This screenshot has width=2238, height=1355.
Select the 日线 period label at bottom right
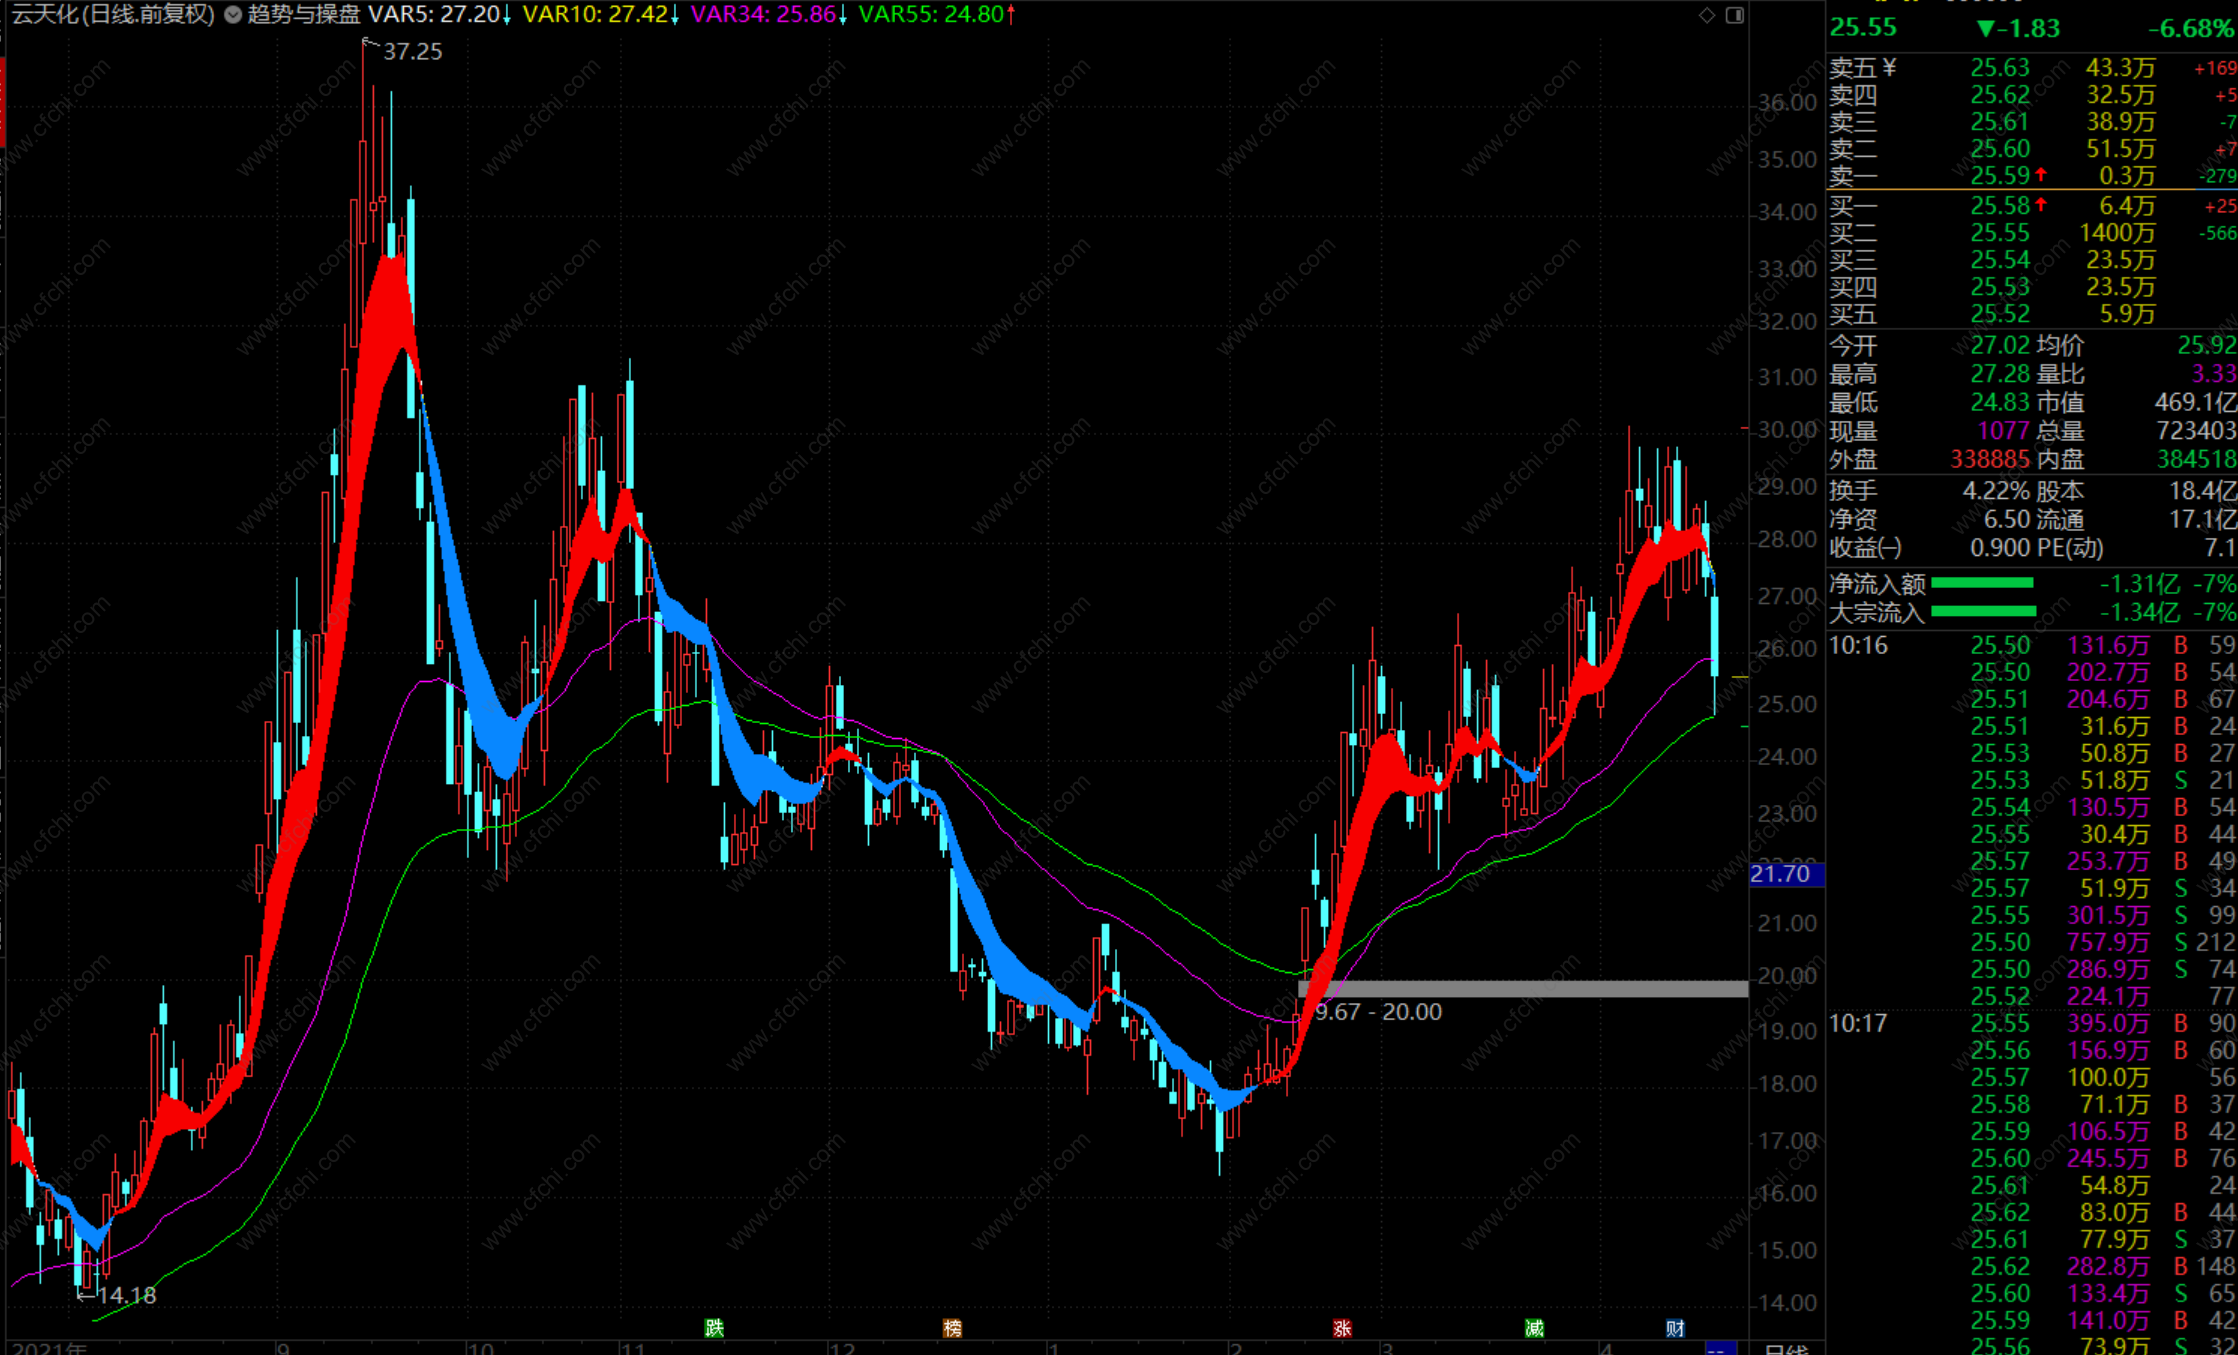point(1786,1348)
